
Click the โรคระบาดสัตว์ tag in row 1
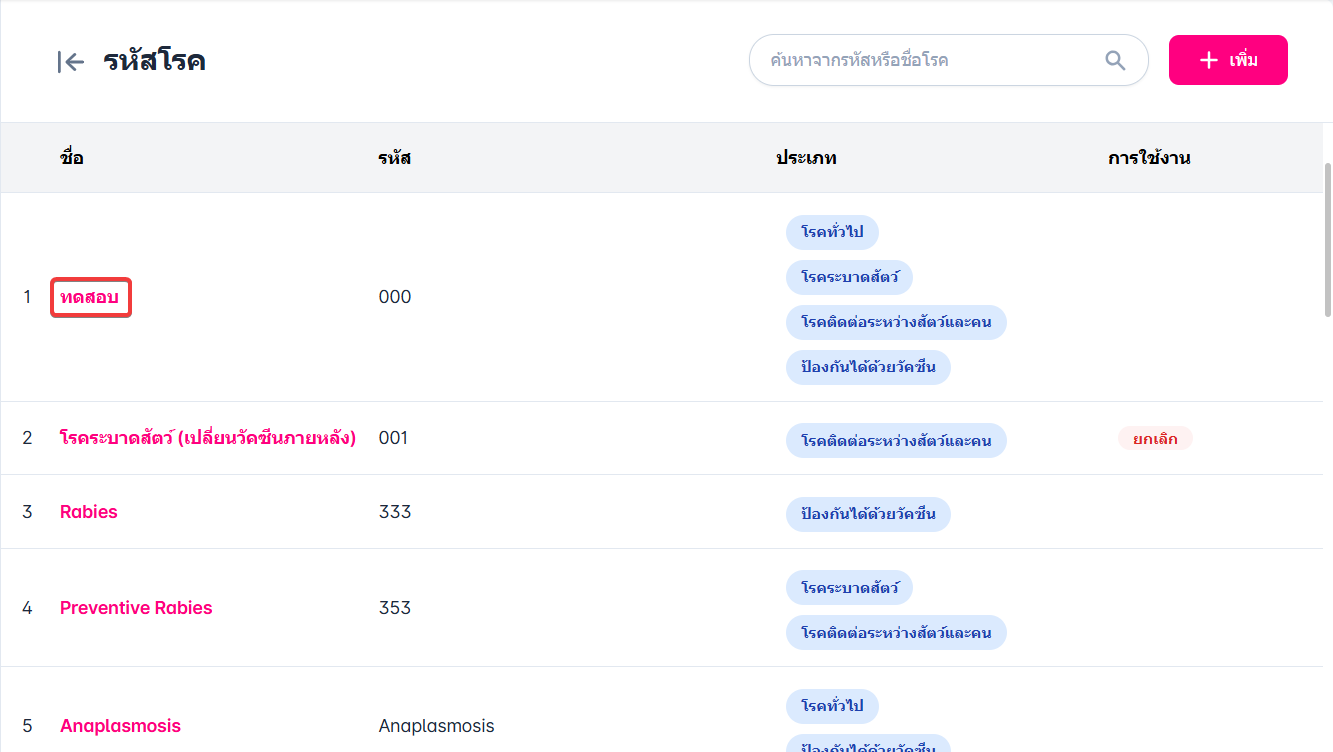(x=849, y=278)
